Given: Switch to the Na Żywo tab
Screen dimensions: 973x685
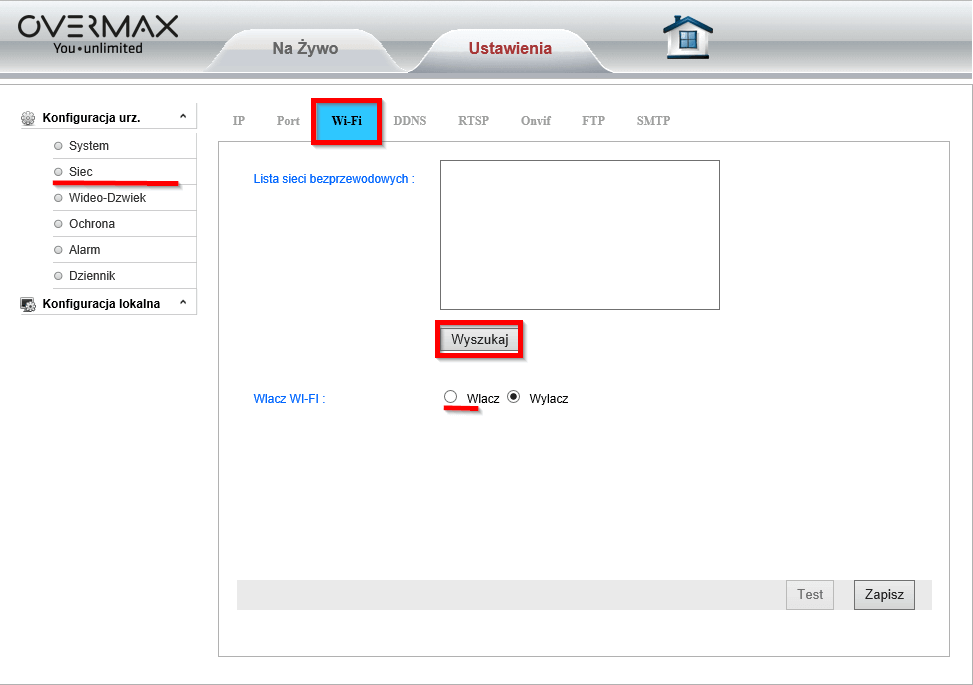Looking at the screenshot, I should 305,48.
